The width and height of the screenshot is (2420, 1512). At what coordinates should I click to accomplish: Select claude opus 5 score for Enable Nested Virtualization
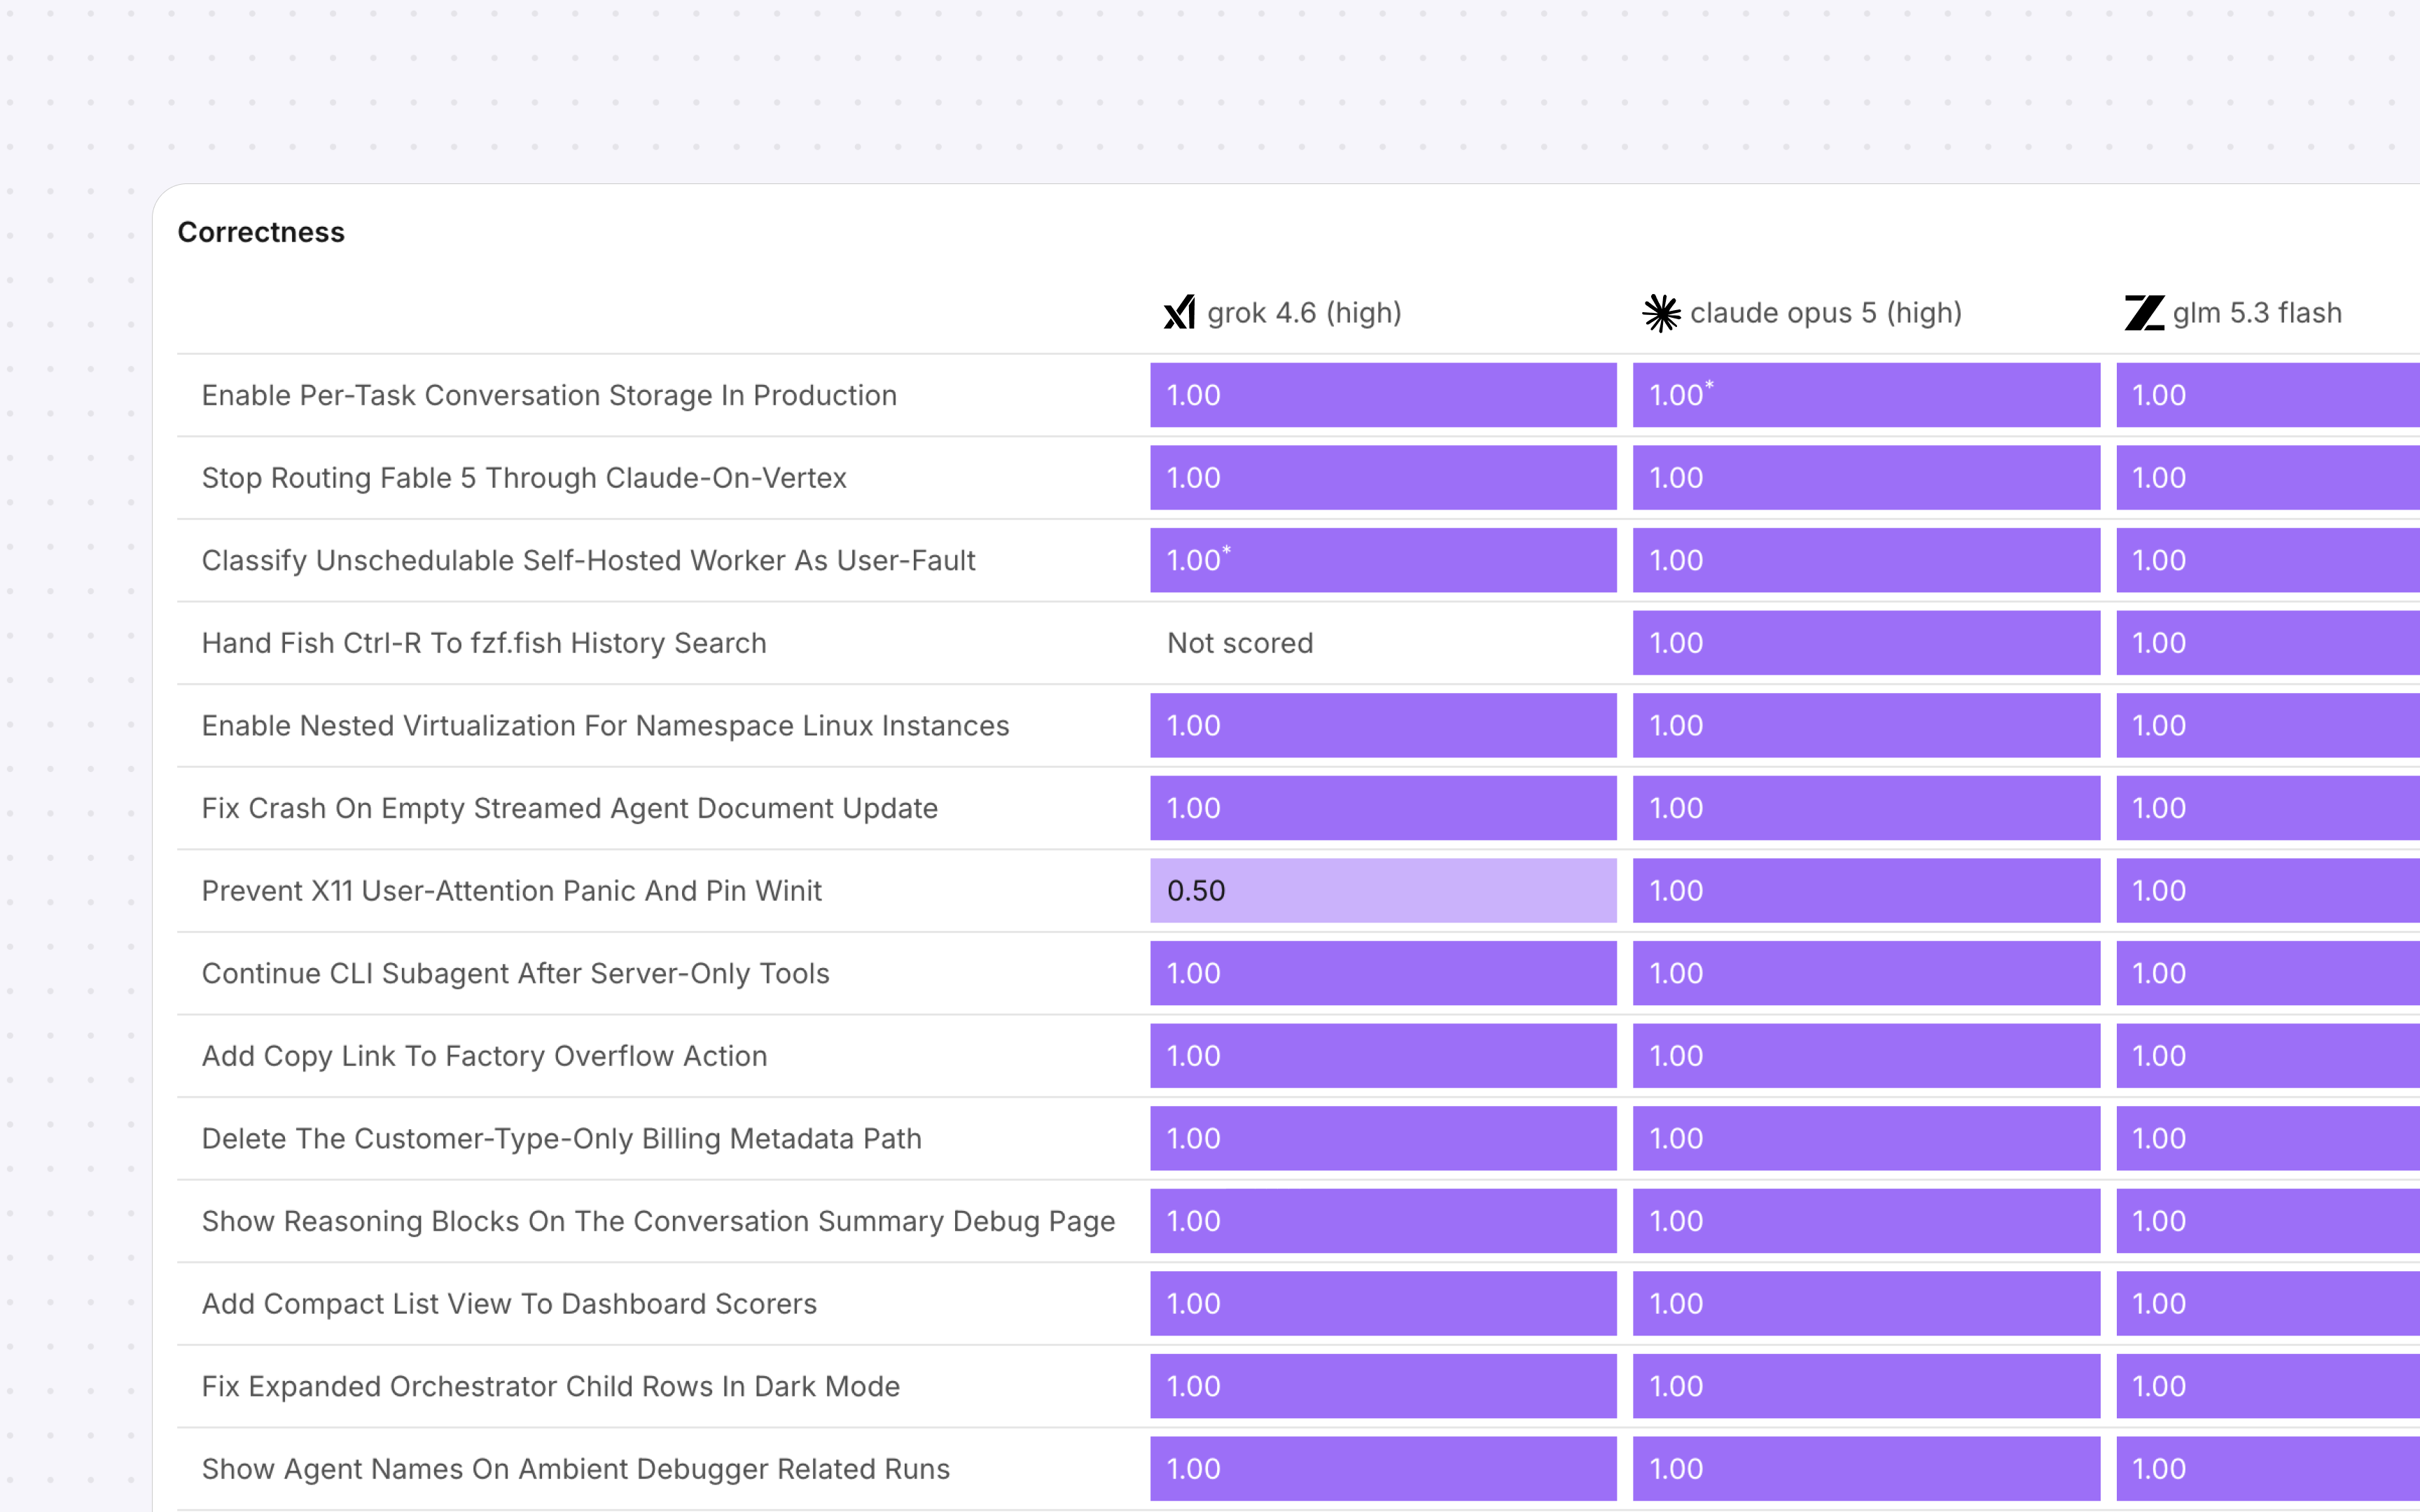pos(1866,725)
